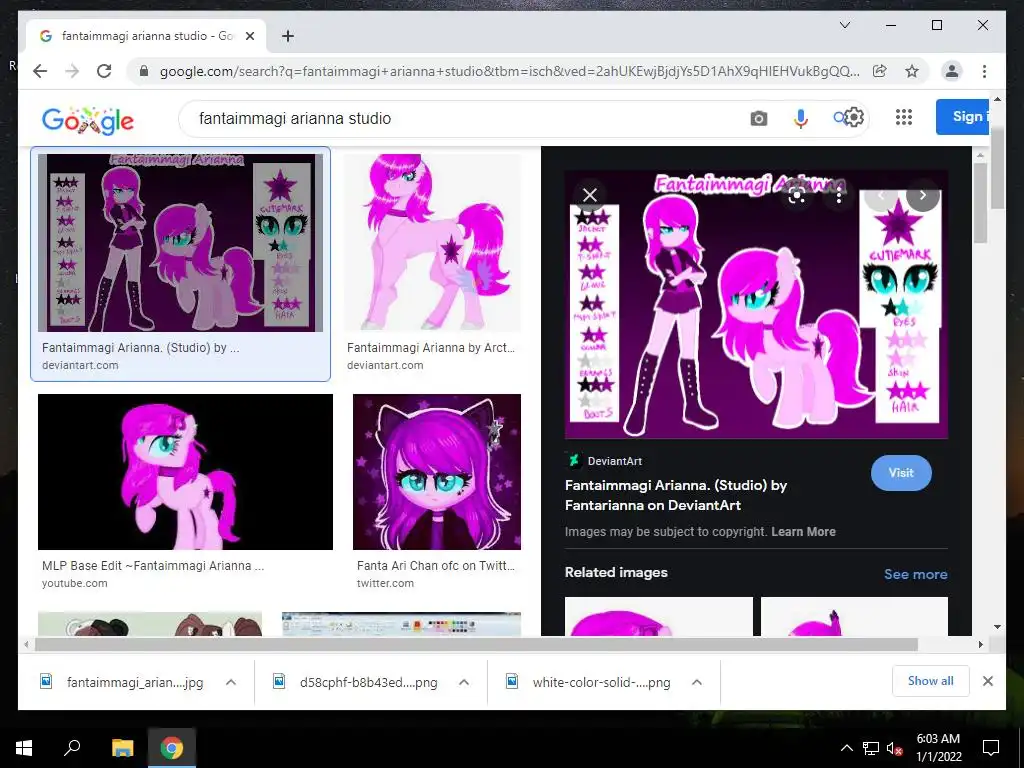Image resolution: width=1024 pixels, height=768 pixels.
Task: Open Windows taskbar search
Action: 72,747
